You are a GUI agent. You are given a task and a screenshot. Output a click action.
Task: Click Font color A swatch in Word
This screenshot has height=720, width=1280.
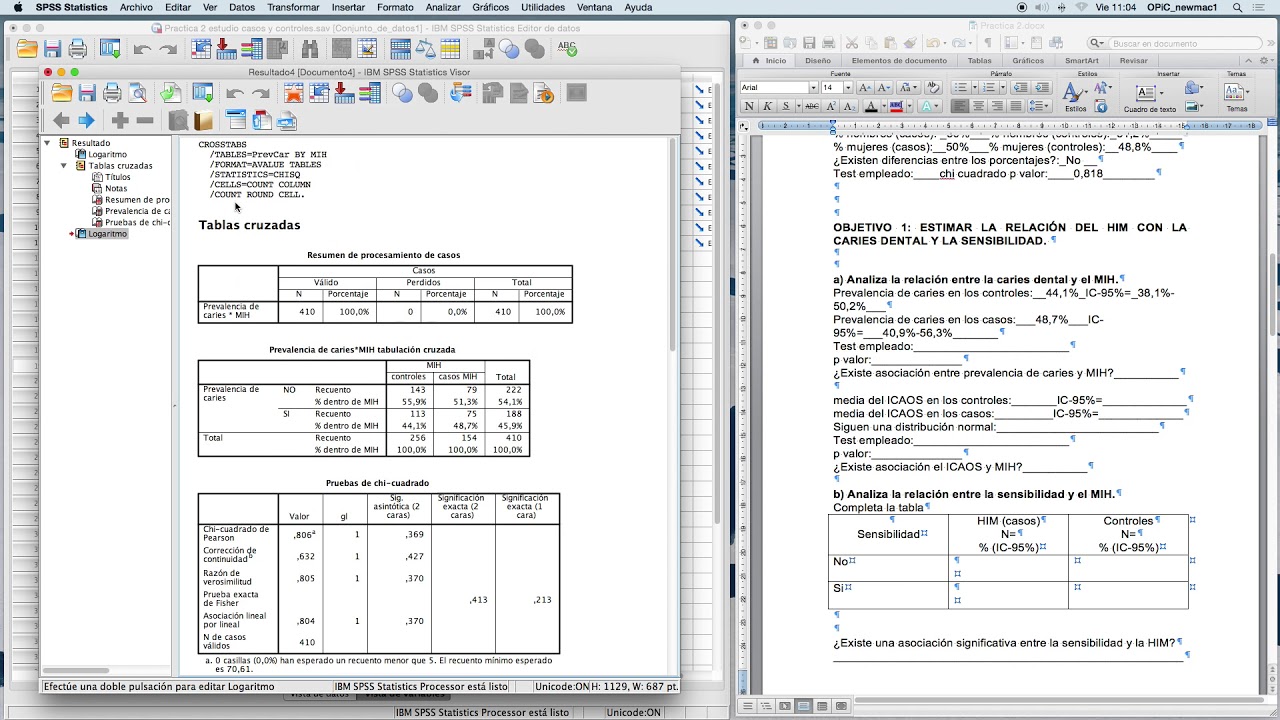click(x=871, y=106)
